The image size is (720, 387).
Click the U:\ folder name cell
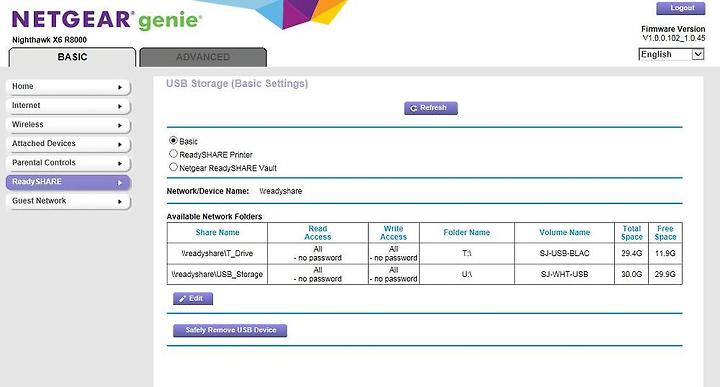tap(467, 275)
